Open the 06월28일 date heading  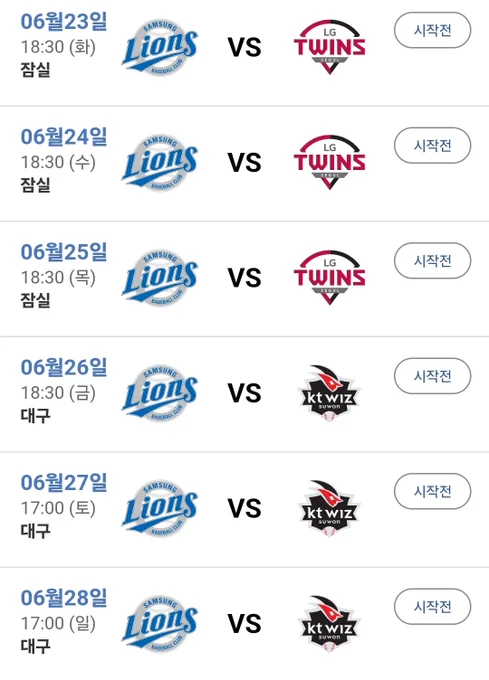(x=64, y=598)
